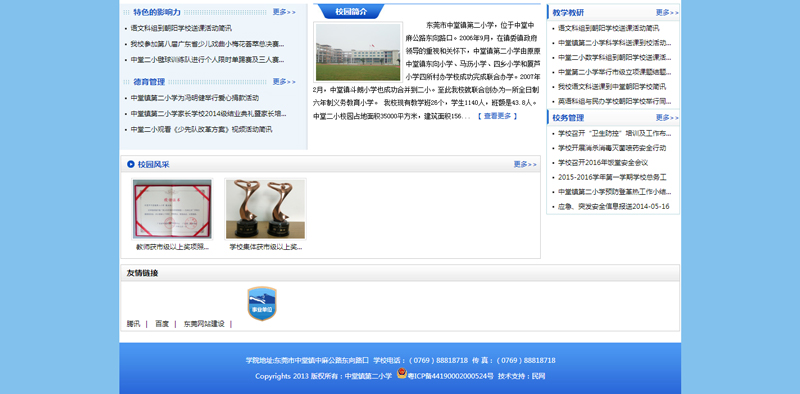Viewport: 800px width, 394px height.
Task: Click the police badge icon beside ICP number
Action: click(402, 374)
